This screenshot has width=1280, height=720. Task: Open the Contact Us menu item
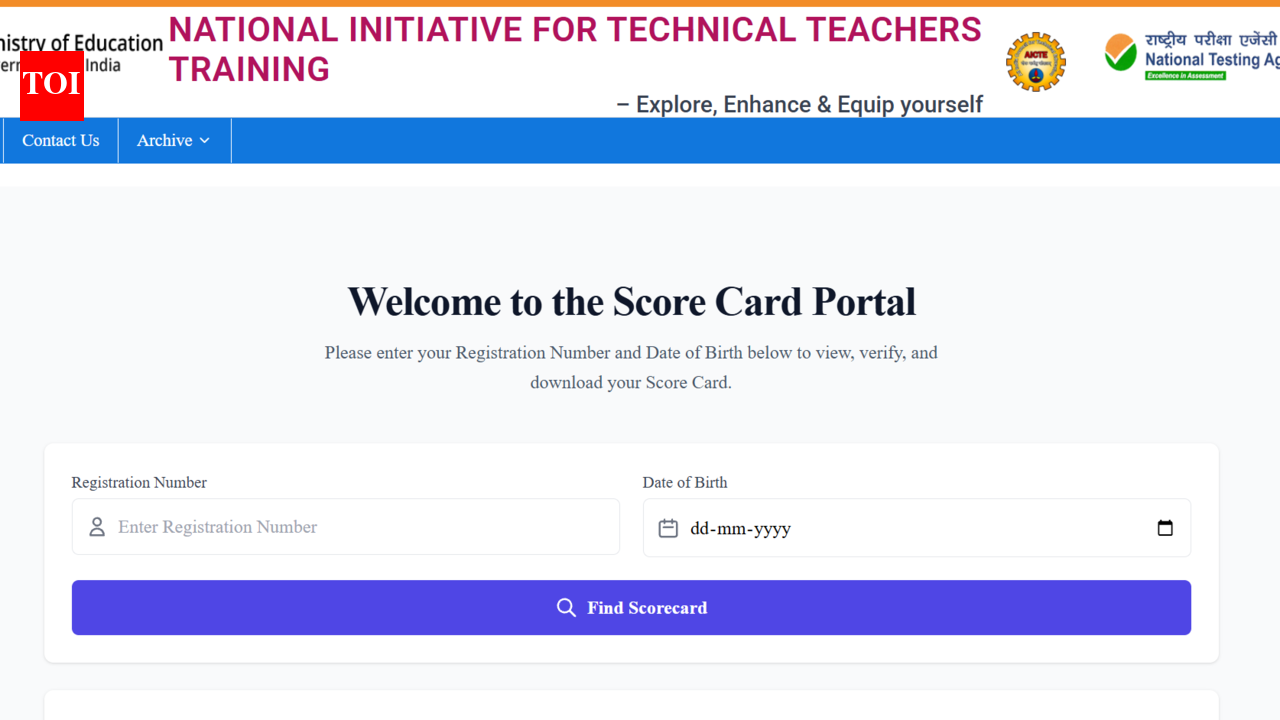60,140
